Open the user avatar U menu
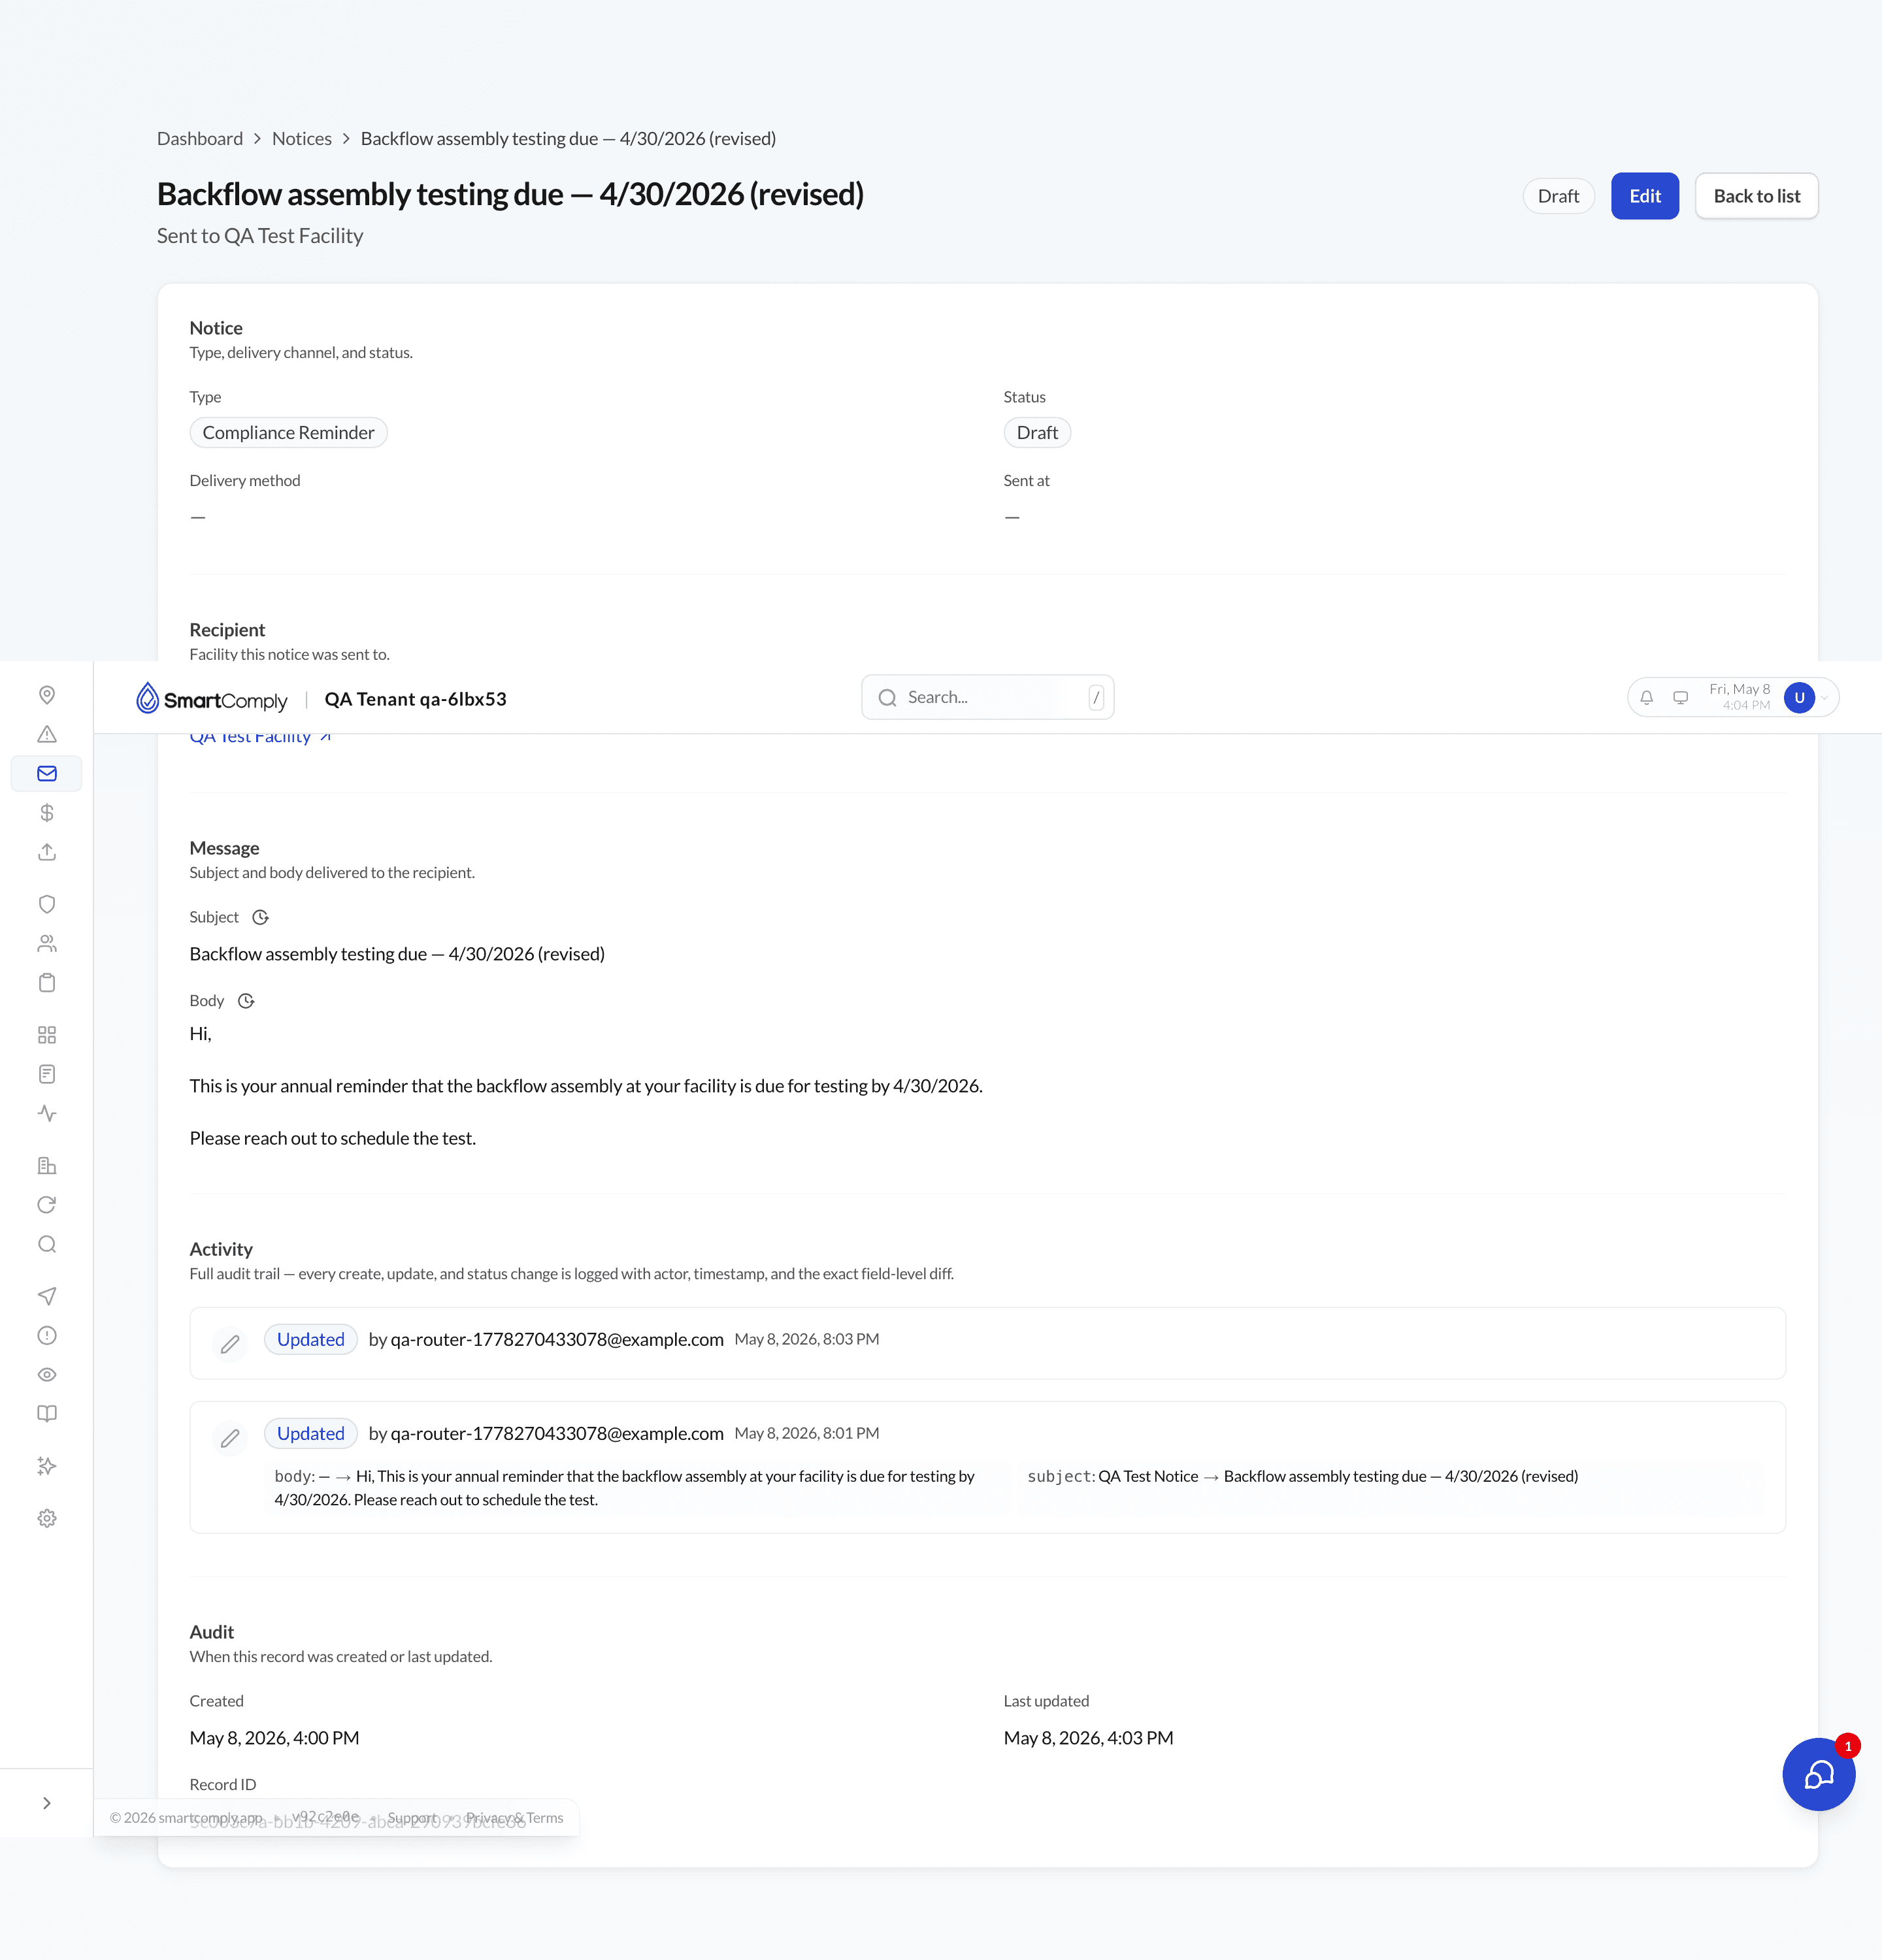This screenshot has width=1882, height=1960. 1799,698
